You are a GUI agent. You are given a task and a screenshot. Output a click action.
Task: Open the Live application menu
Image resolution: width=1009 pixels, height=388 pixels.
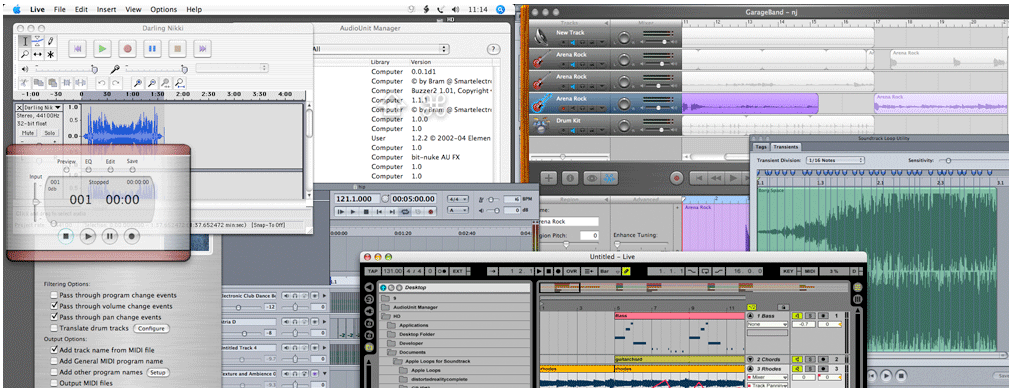pyautogui.click(x=37, y=10)
